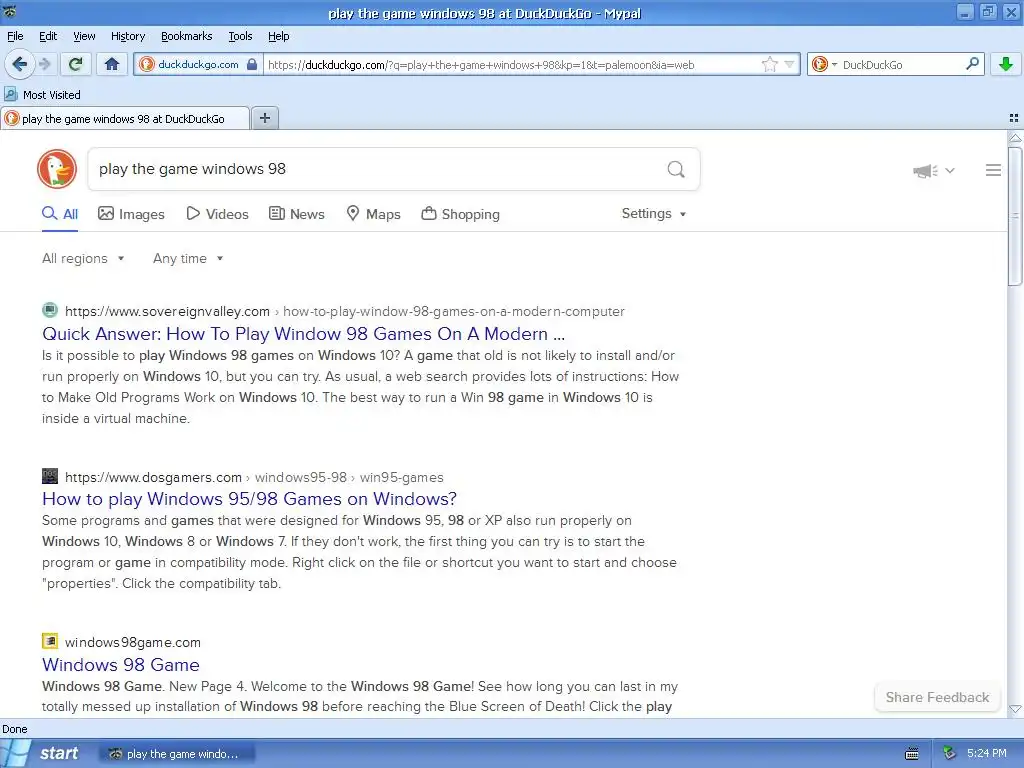Submit search with page magnifier icon
1024x768 pixels.
point(676,169)
